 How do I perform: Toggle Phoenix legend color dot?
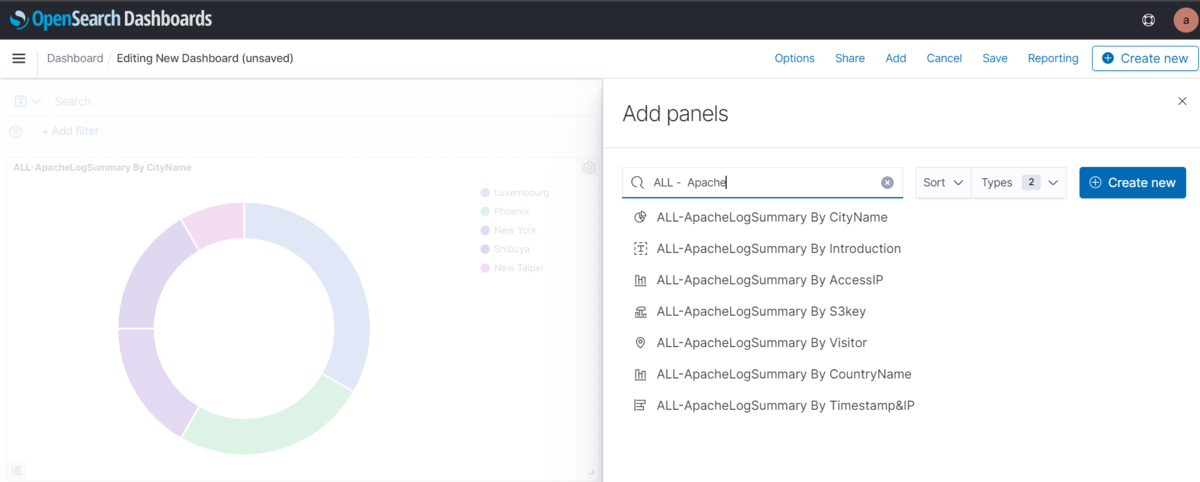point(485,212)
